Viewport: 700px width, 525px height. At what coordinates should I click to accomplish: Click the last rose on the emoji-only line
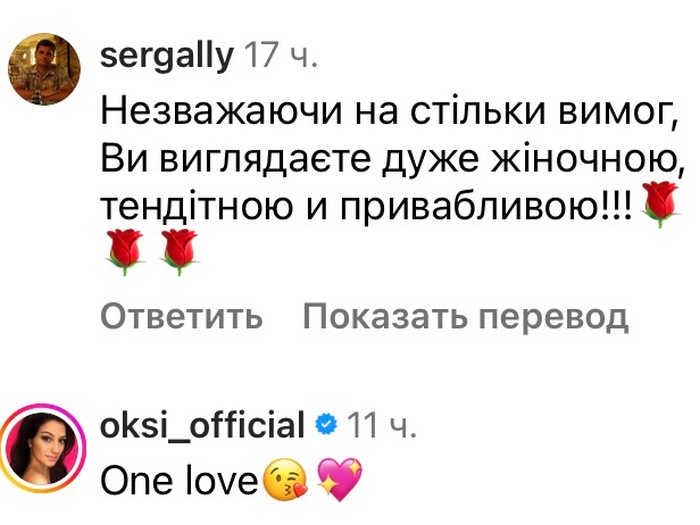180,252
